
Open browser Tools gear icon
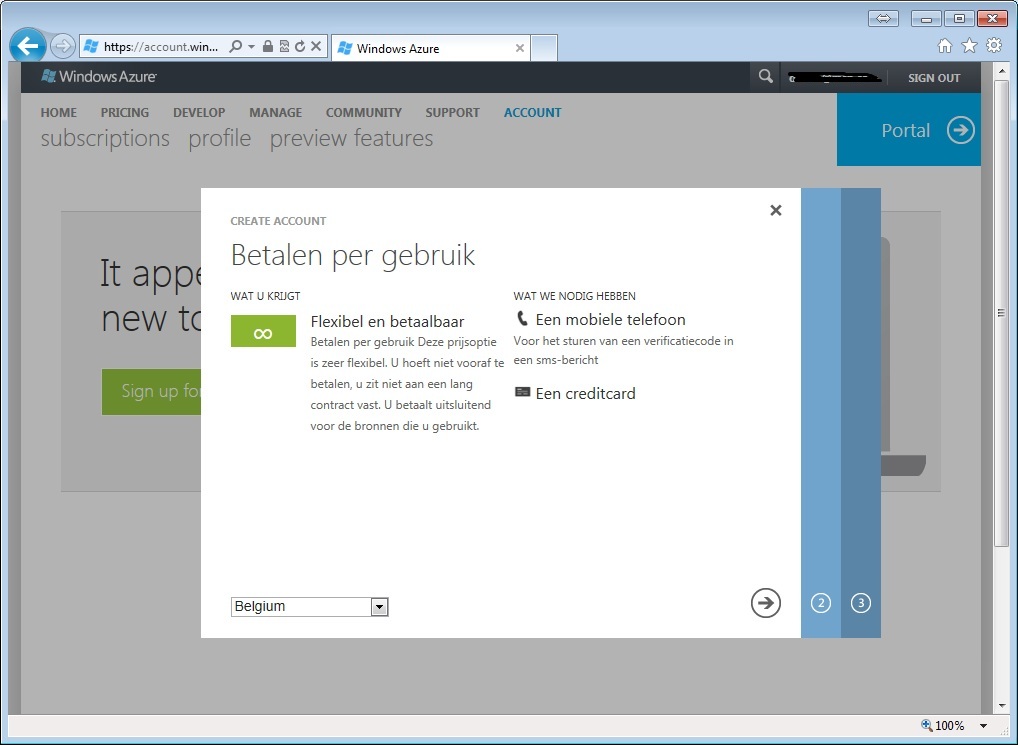pos(993,46)
